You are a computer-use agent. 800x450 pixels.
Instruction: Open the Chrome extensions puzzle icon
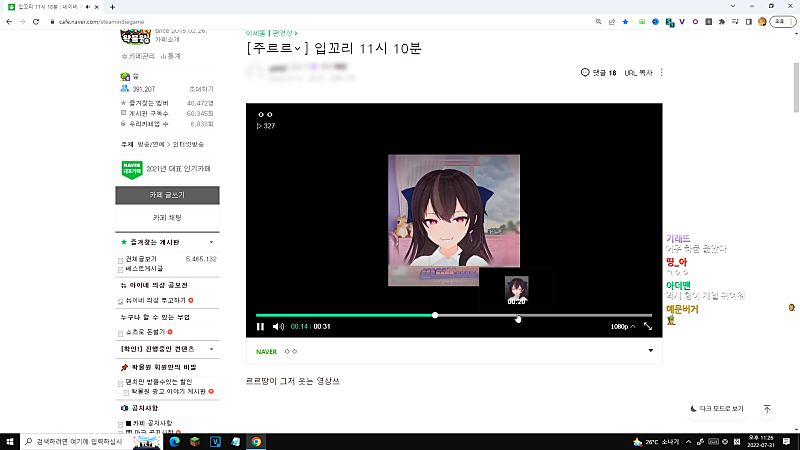click(x=722, y=22)
